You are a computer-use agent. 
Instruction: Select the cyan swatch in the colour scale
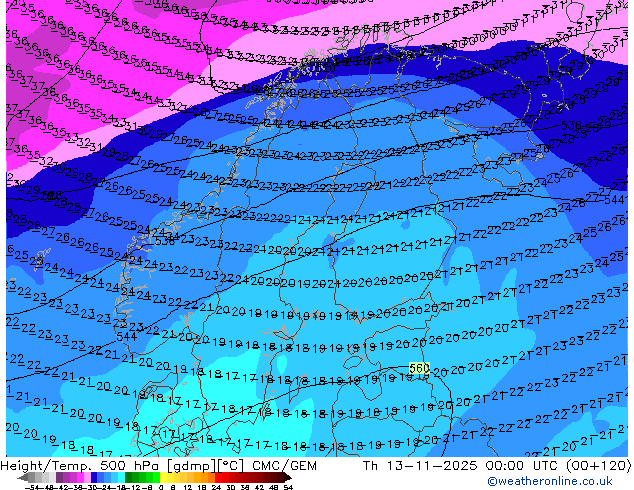tap(121, 477)
